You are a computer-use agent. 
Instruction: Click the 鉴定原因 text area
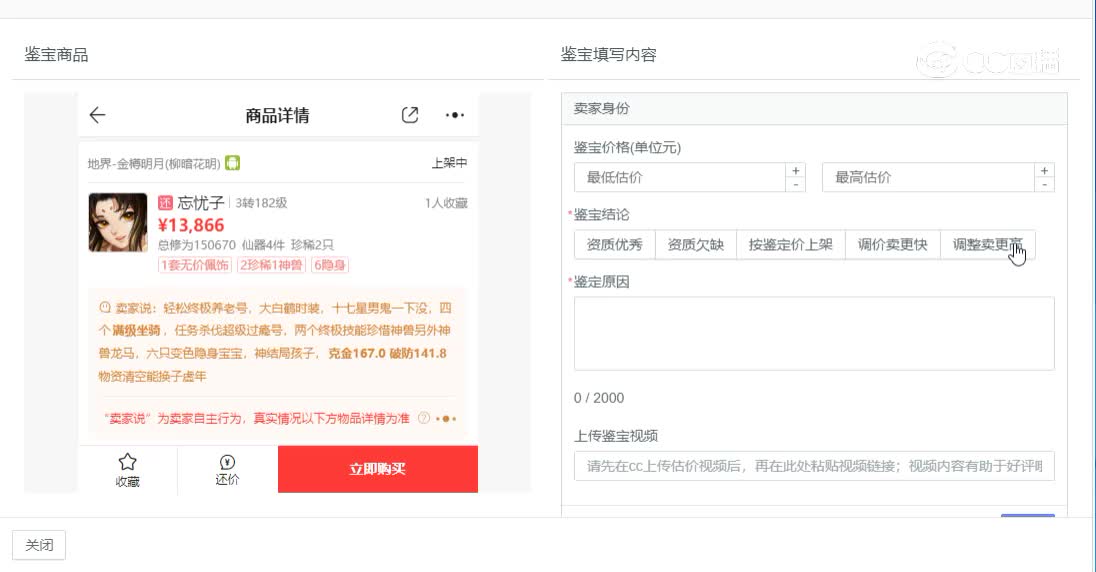814,334
